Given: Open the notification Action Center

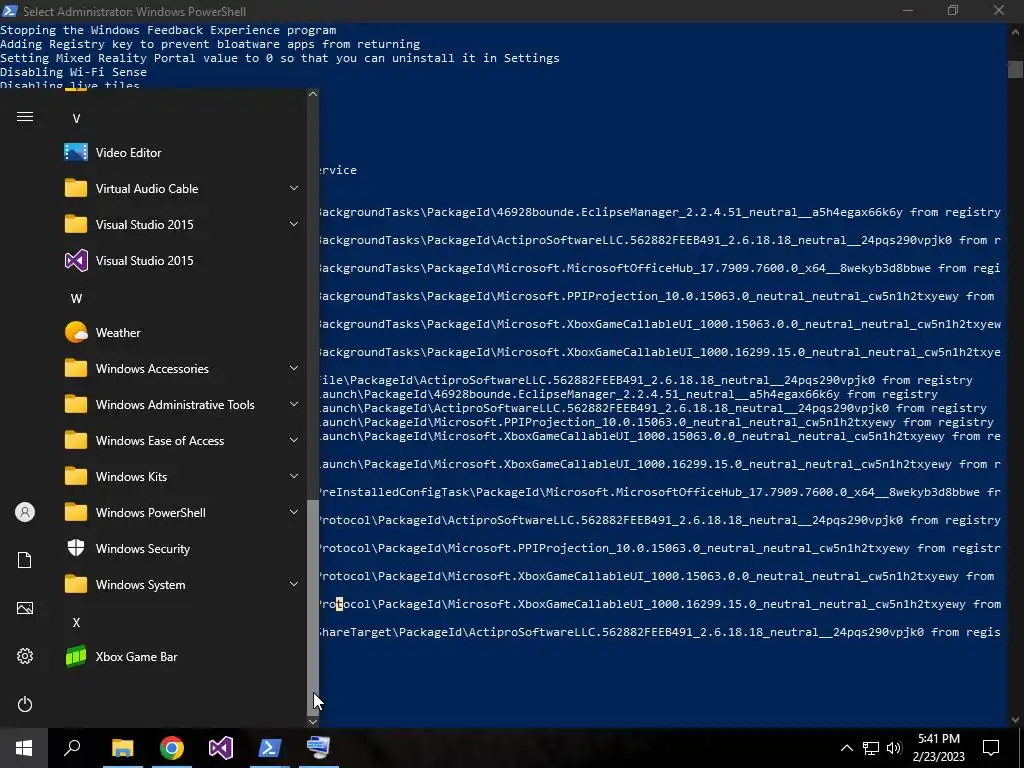Looking at the screenshot, I should click(991, 748).
